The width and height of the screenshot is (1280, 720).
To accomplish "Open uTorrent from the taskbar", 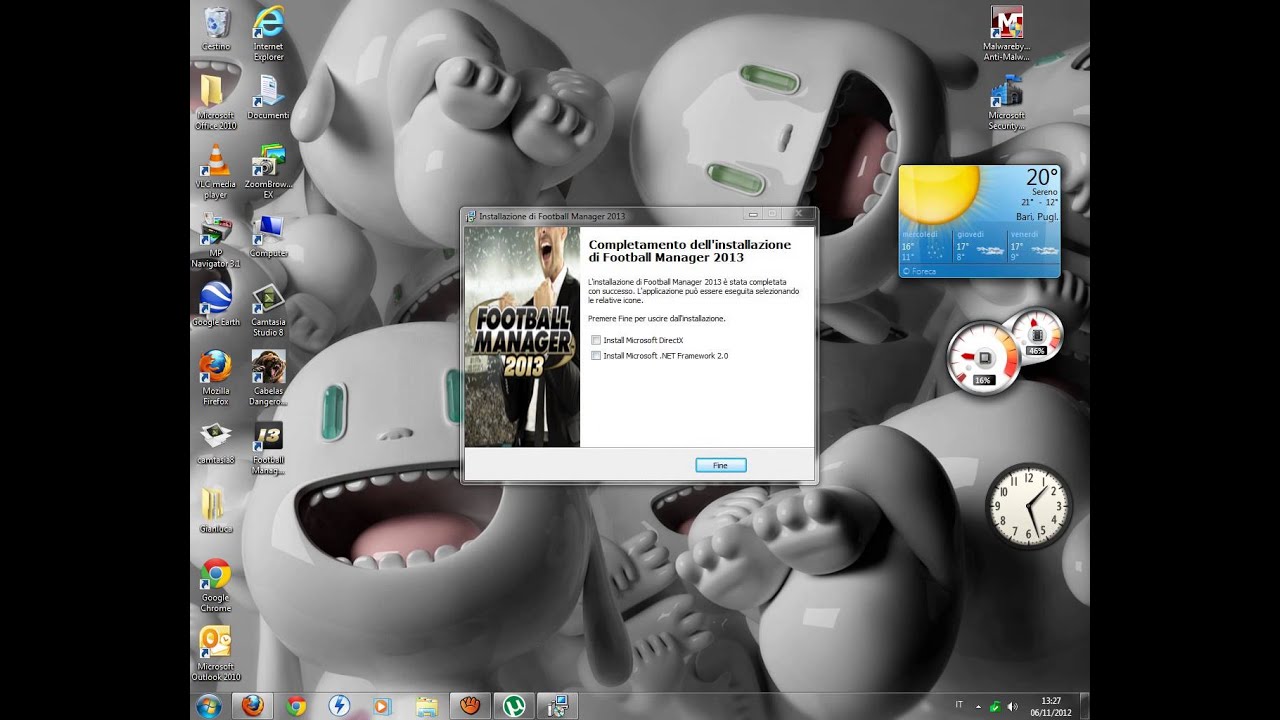I will (514, 706).
